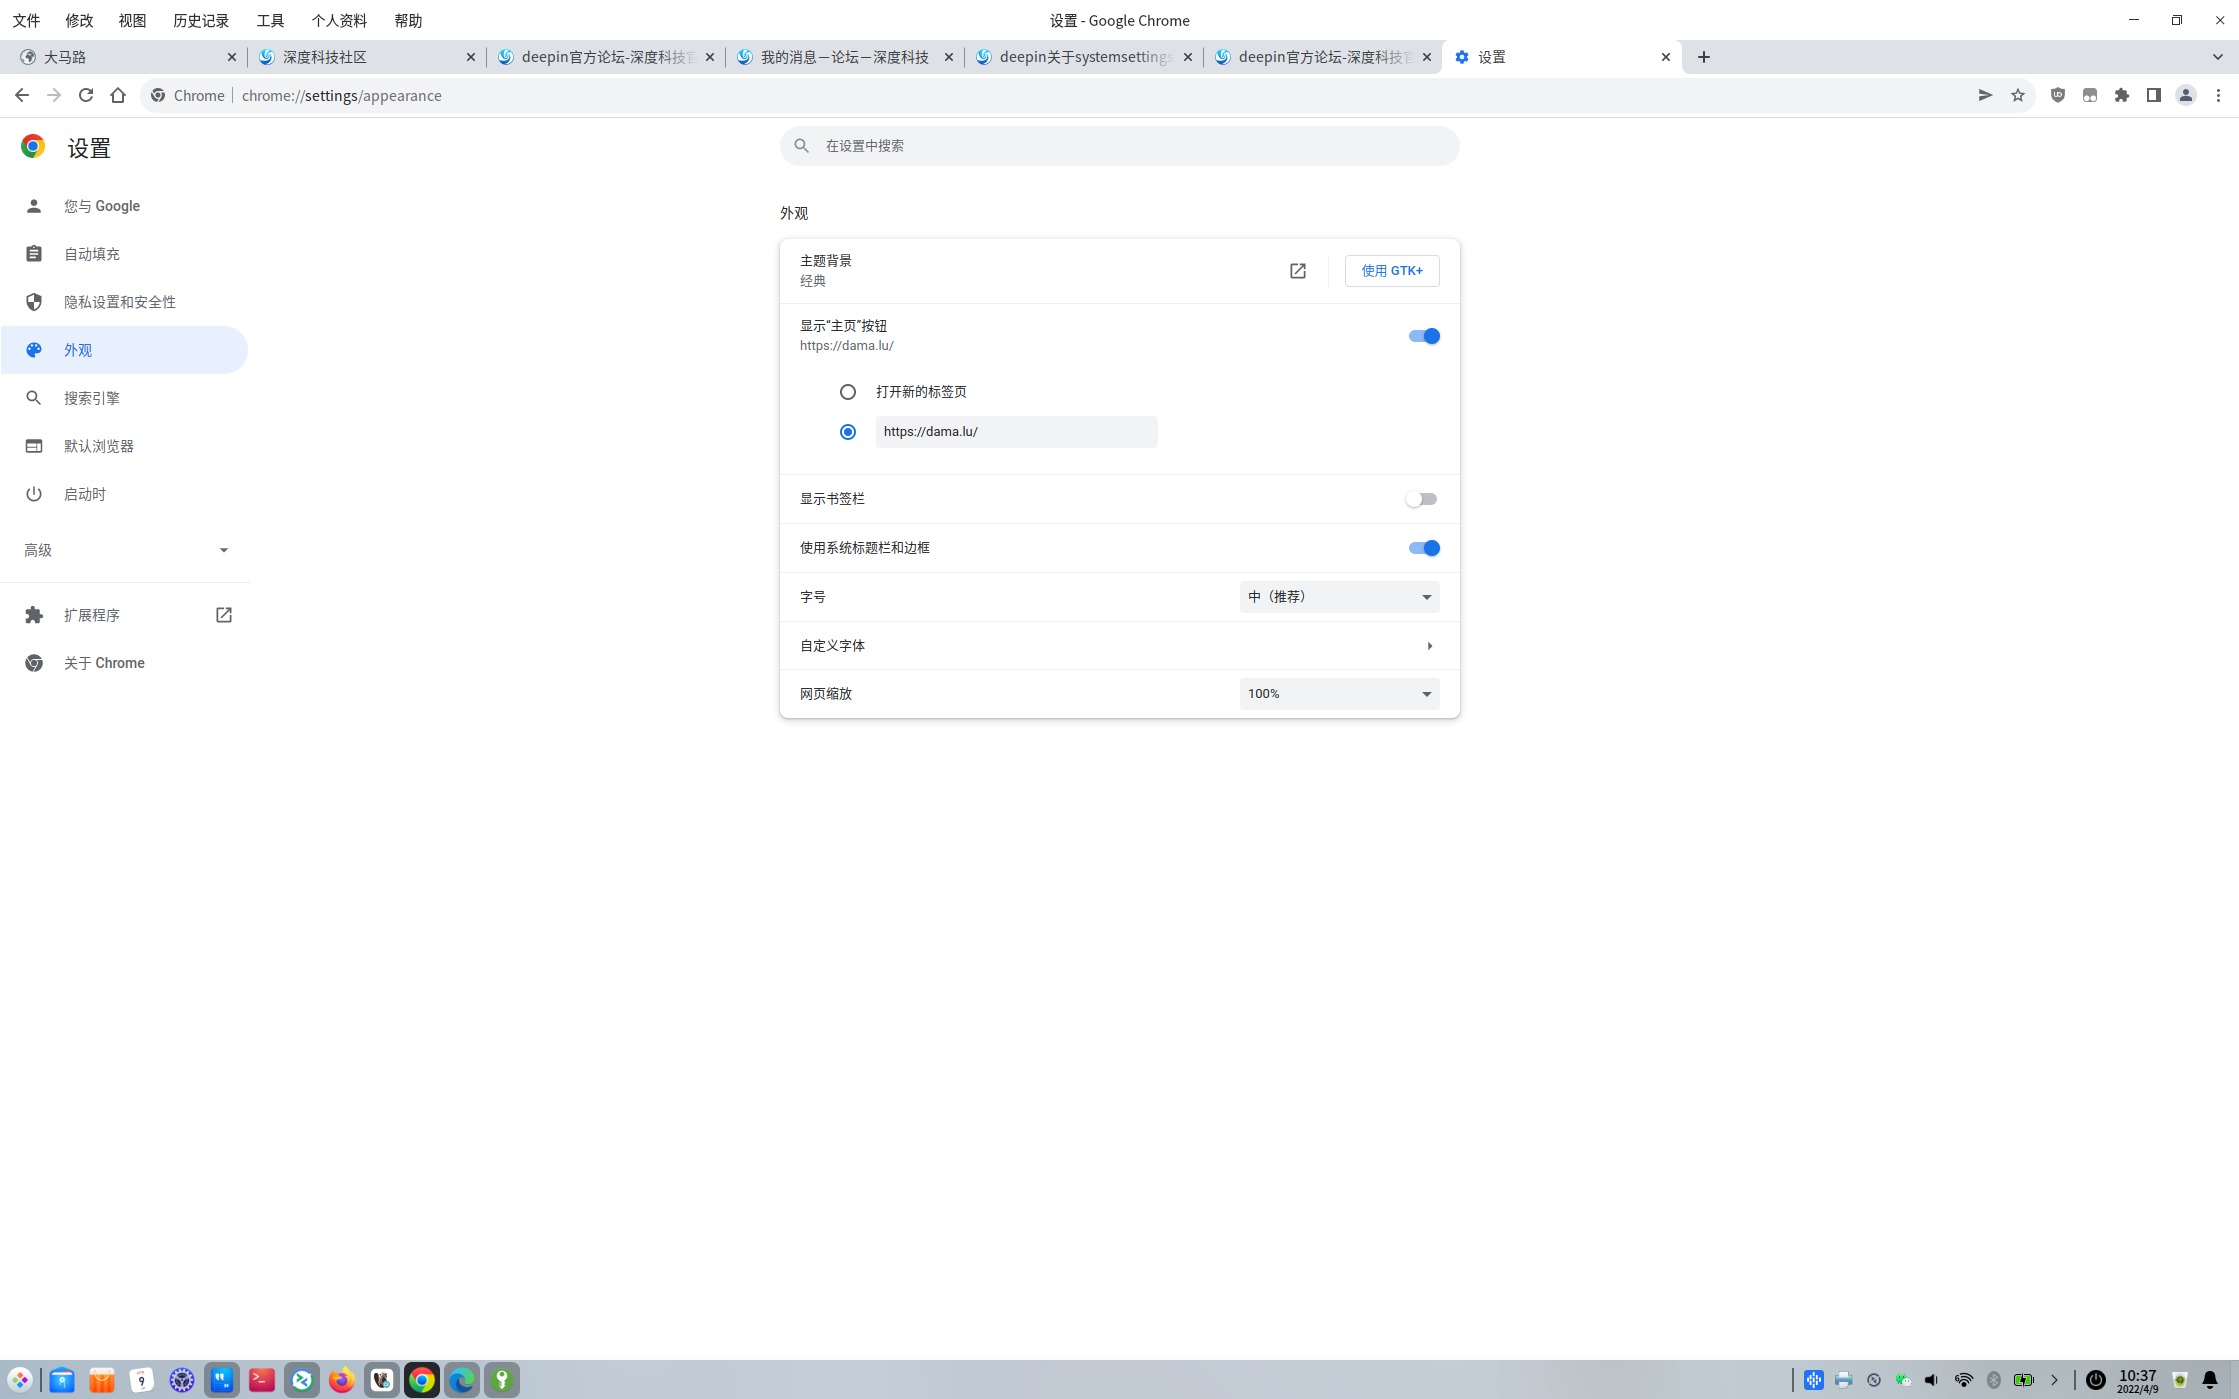Open theme link external icon
The height and width of the screenshot is (1399, 2239).
tap(1297, 271)
